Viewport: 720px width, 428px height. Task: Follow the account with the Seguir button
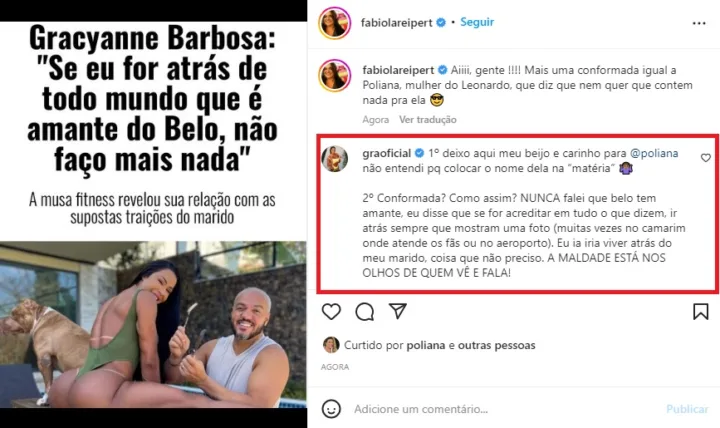point(477,22)
